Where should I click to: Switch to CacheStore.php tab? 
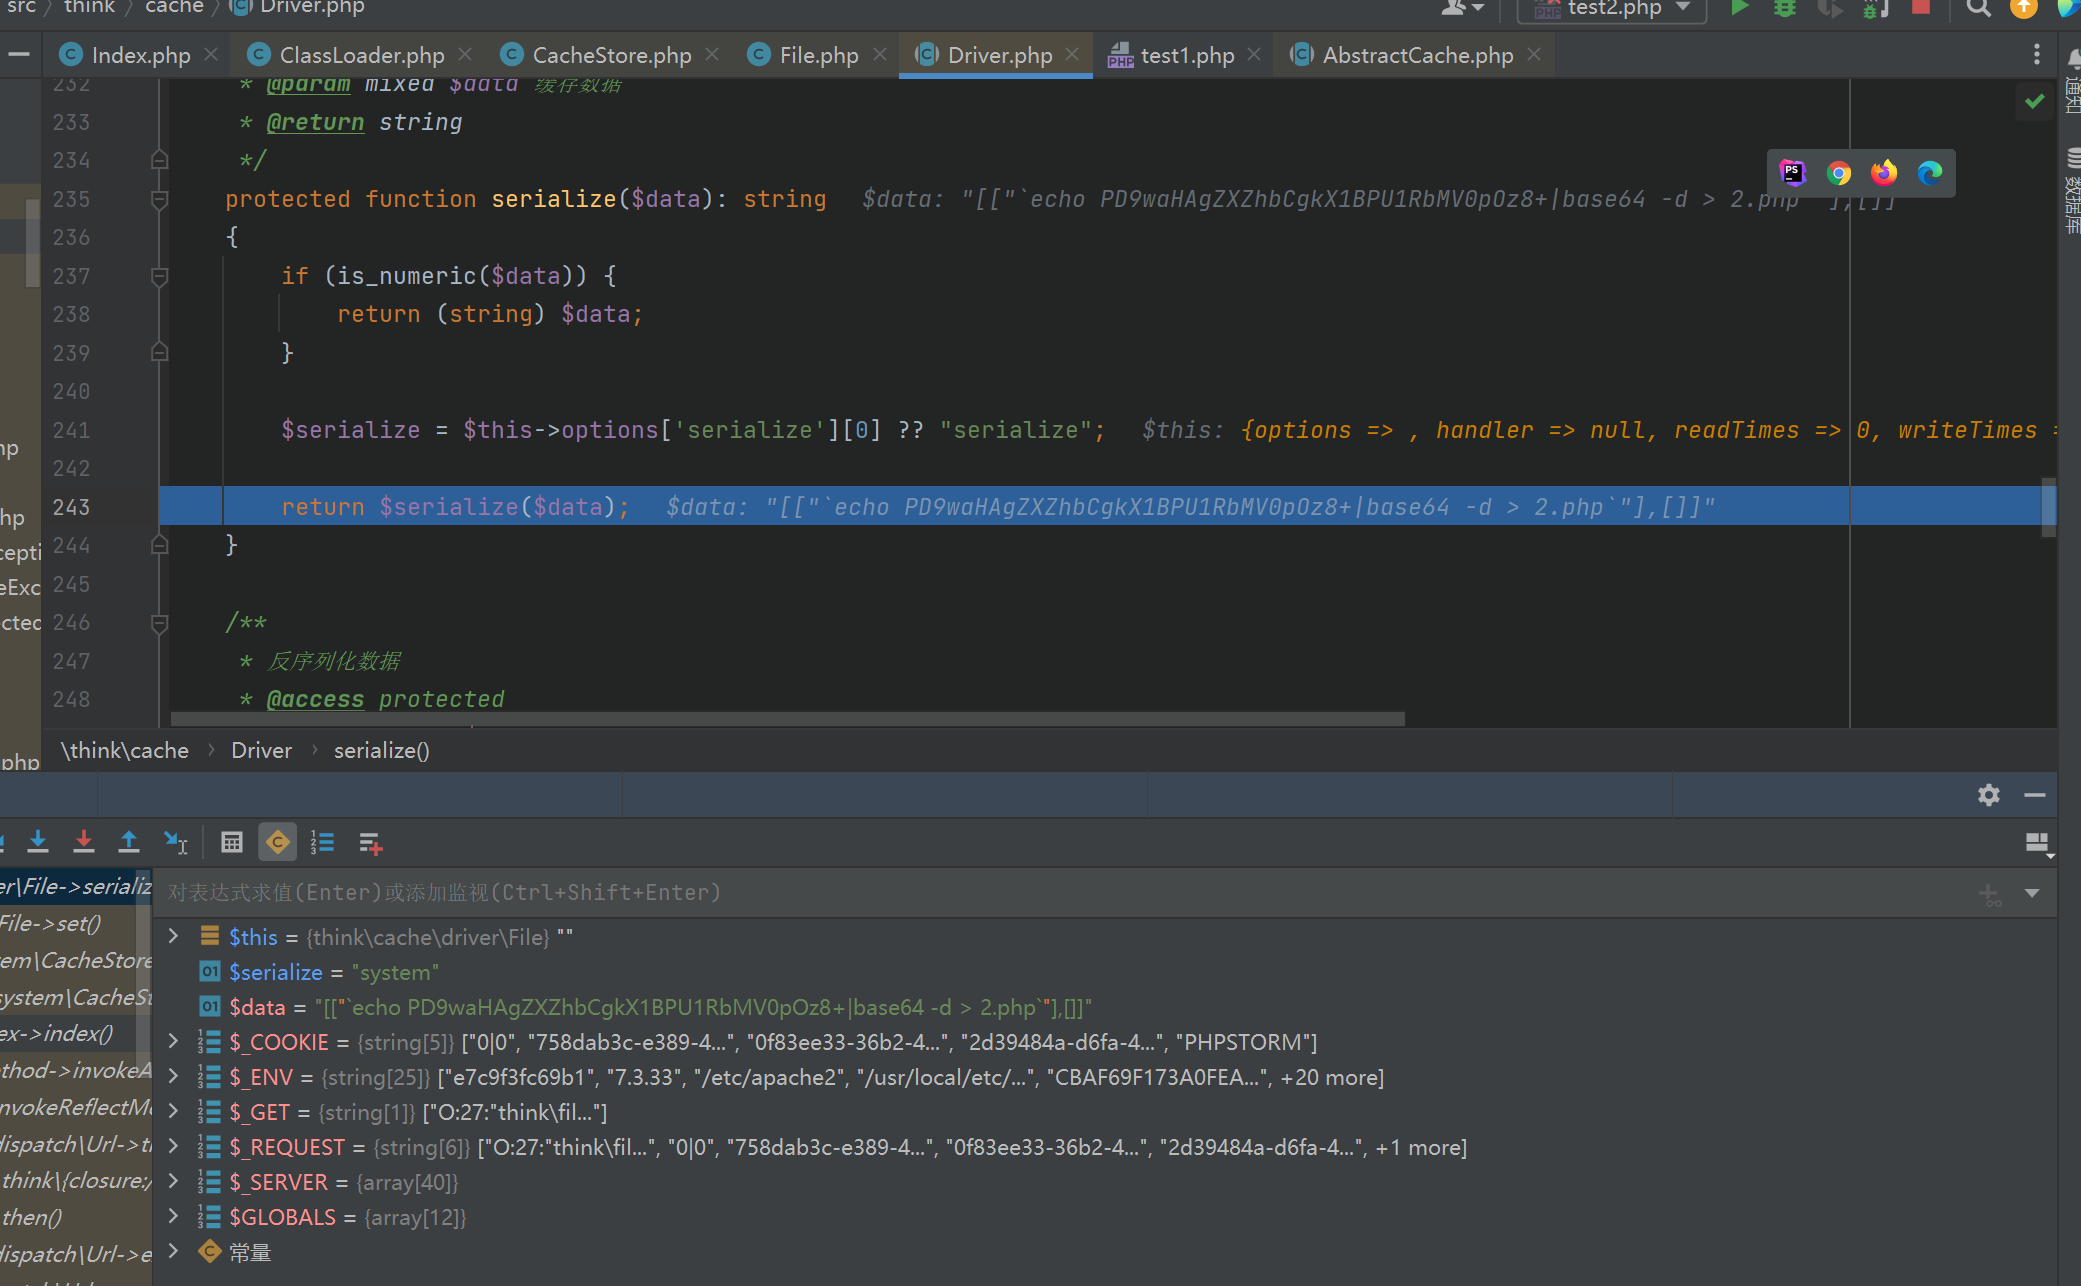pos(611,55)
